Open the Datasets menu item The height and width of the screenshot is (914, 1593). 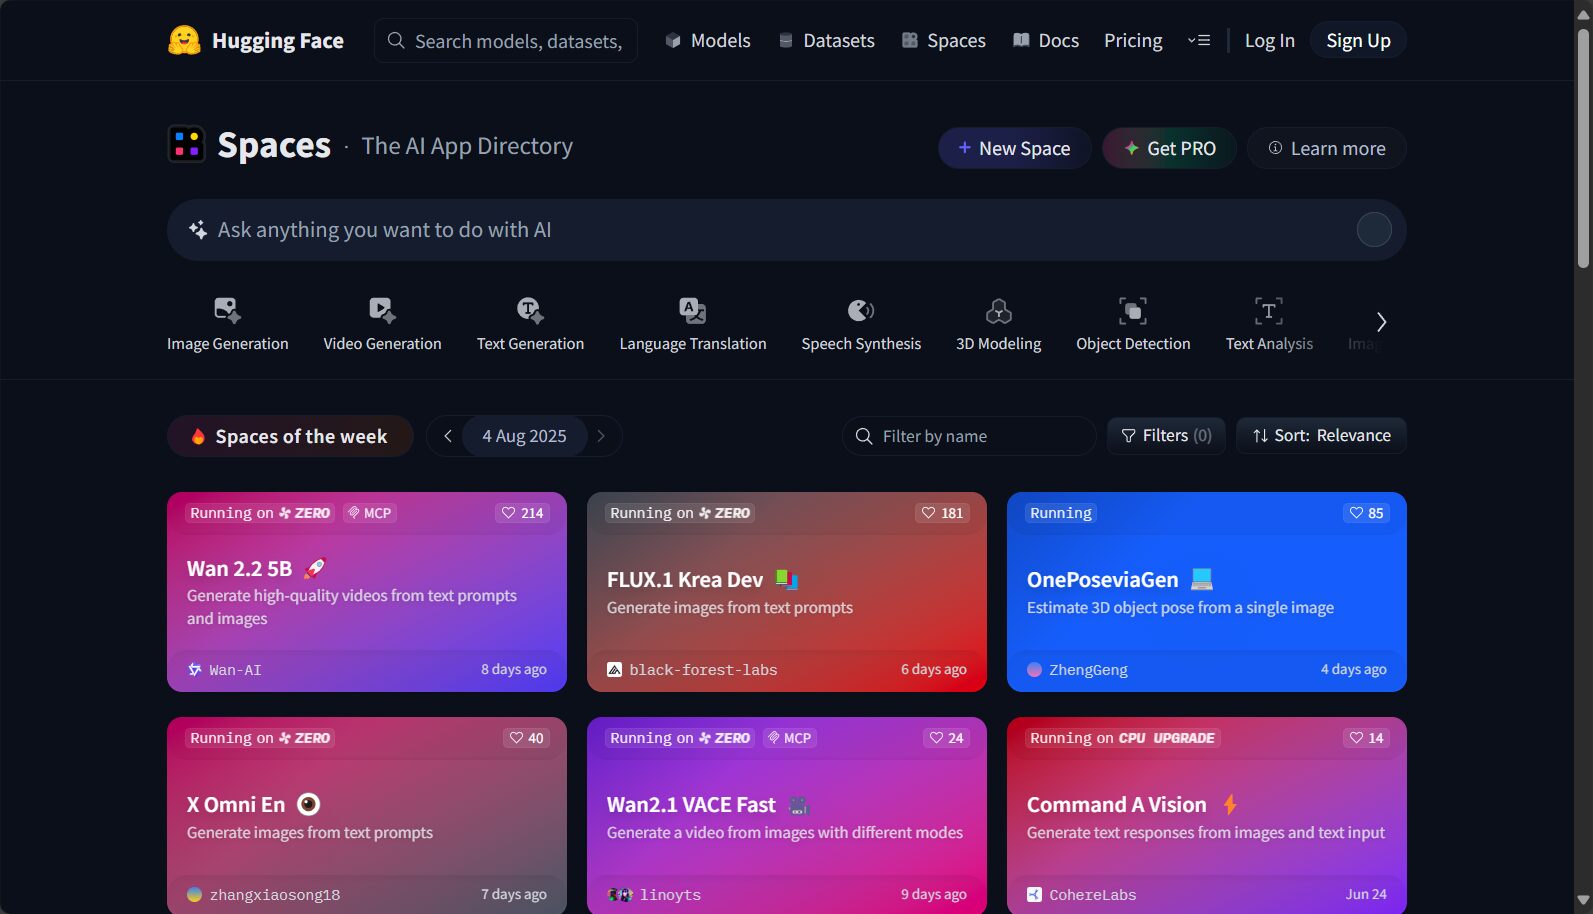coord(827,41)
